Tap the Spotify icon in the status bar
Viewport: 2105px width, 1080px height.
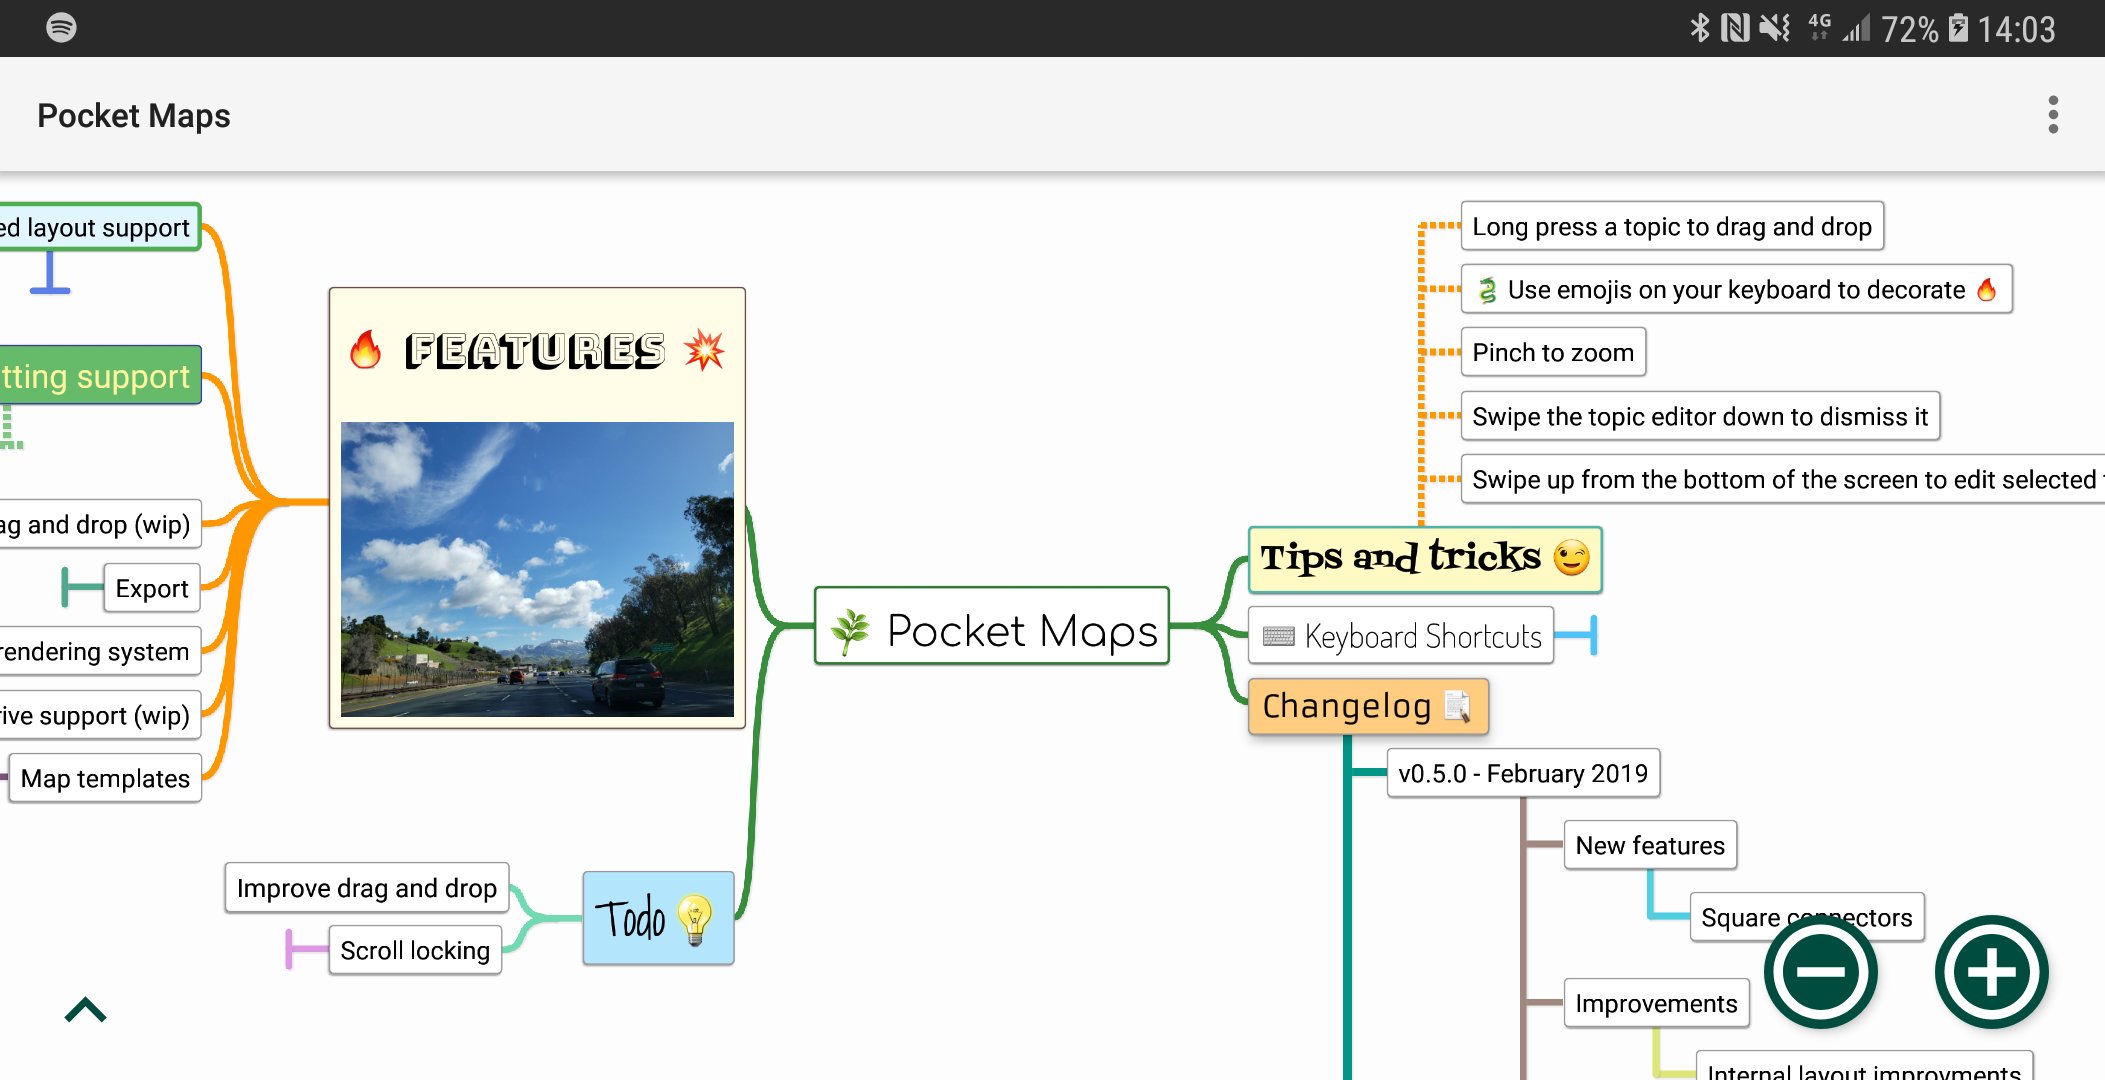62,29
